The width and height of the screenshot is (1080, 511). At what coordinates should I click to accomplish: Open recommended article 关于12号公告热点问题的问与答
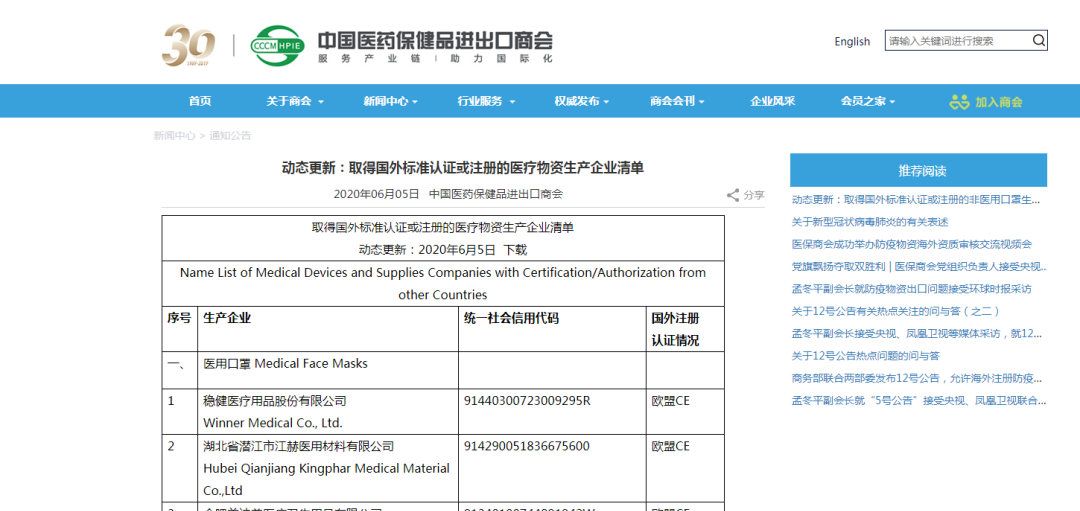pos(866,356)
